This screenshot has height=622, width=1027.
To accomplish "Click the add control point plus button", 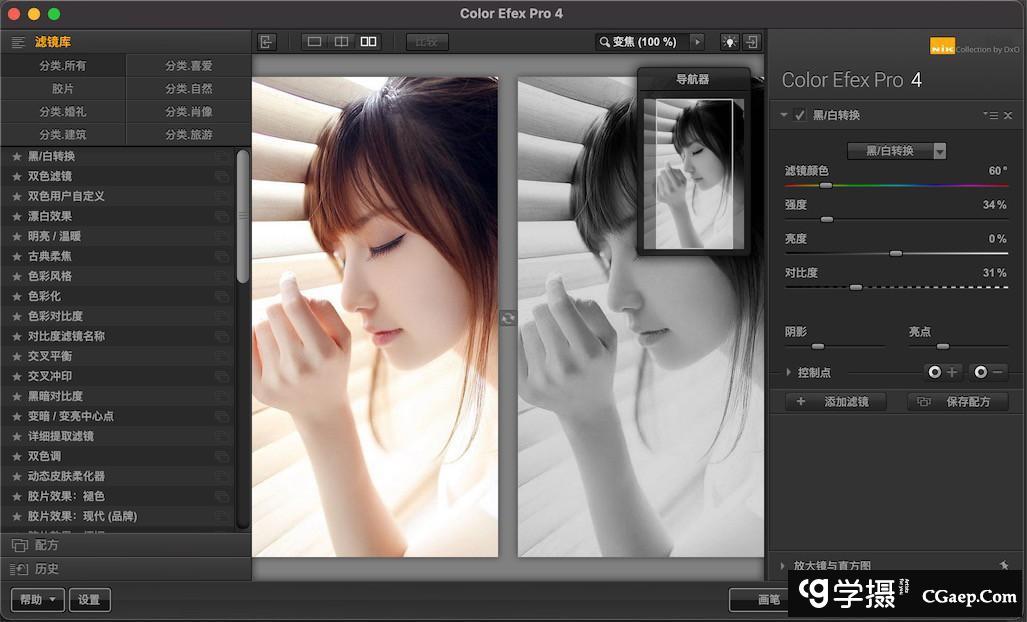I will [x=942, y=372].
